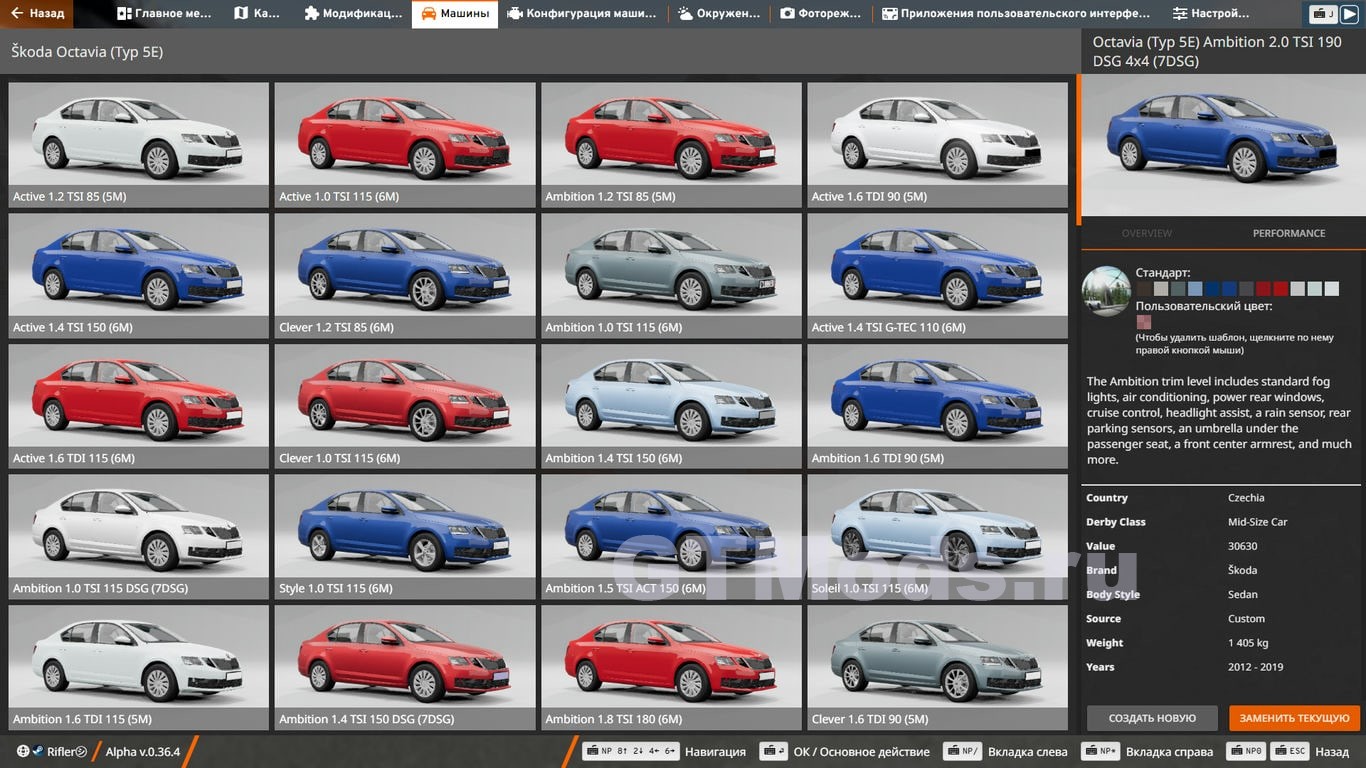This screenshot has height=768, width=1366.
Task: Click the Škoda Octavia (Typ 5E) heading
Action: (x=87, y=52)
